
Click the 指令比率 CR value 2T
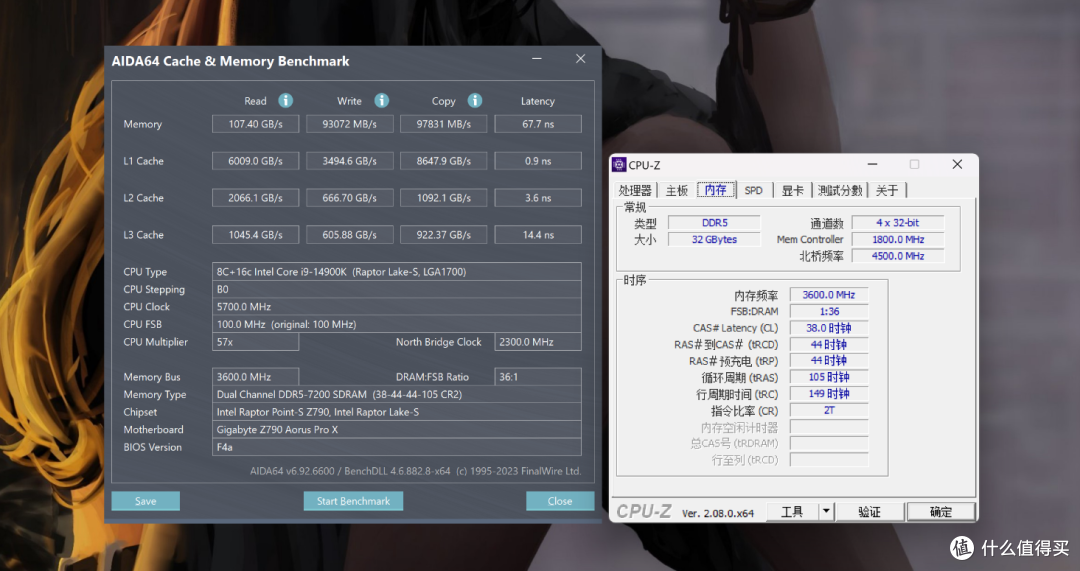(829, 411)
